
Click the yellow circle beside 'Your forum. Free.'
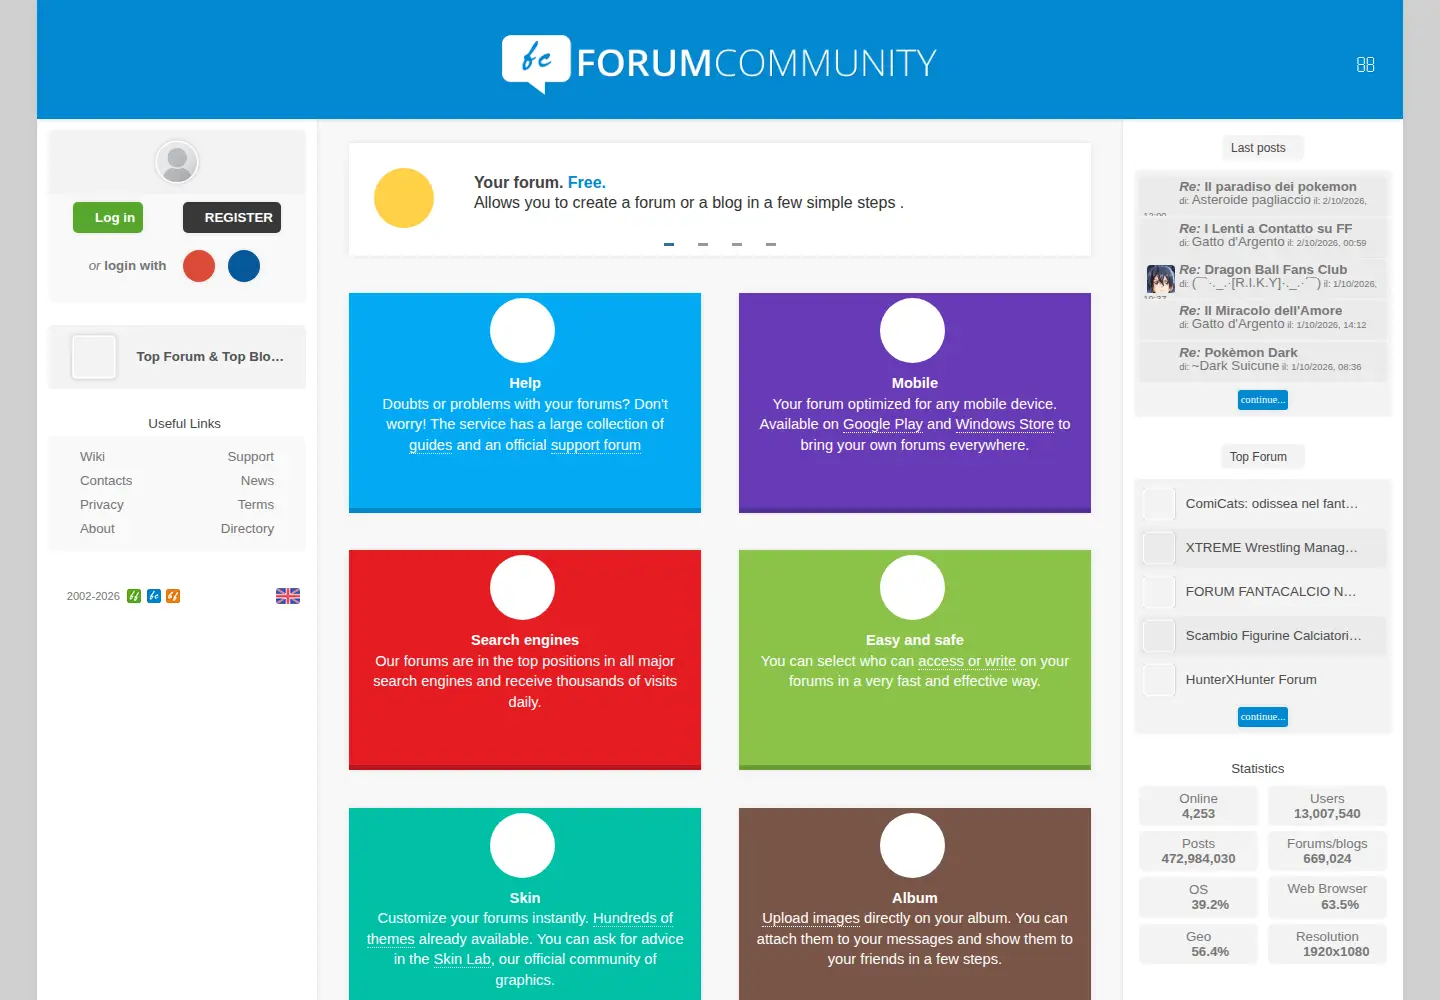click(x=404, y=198)
